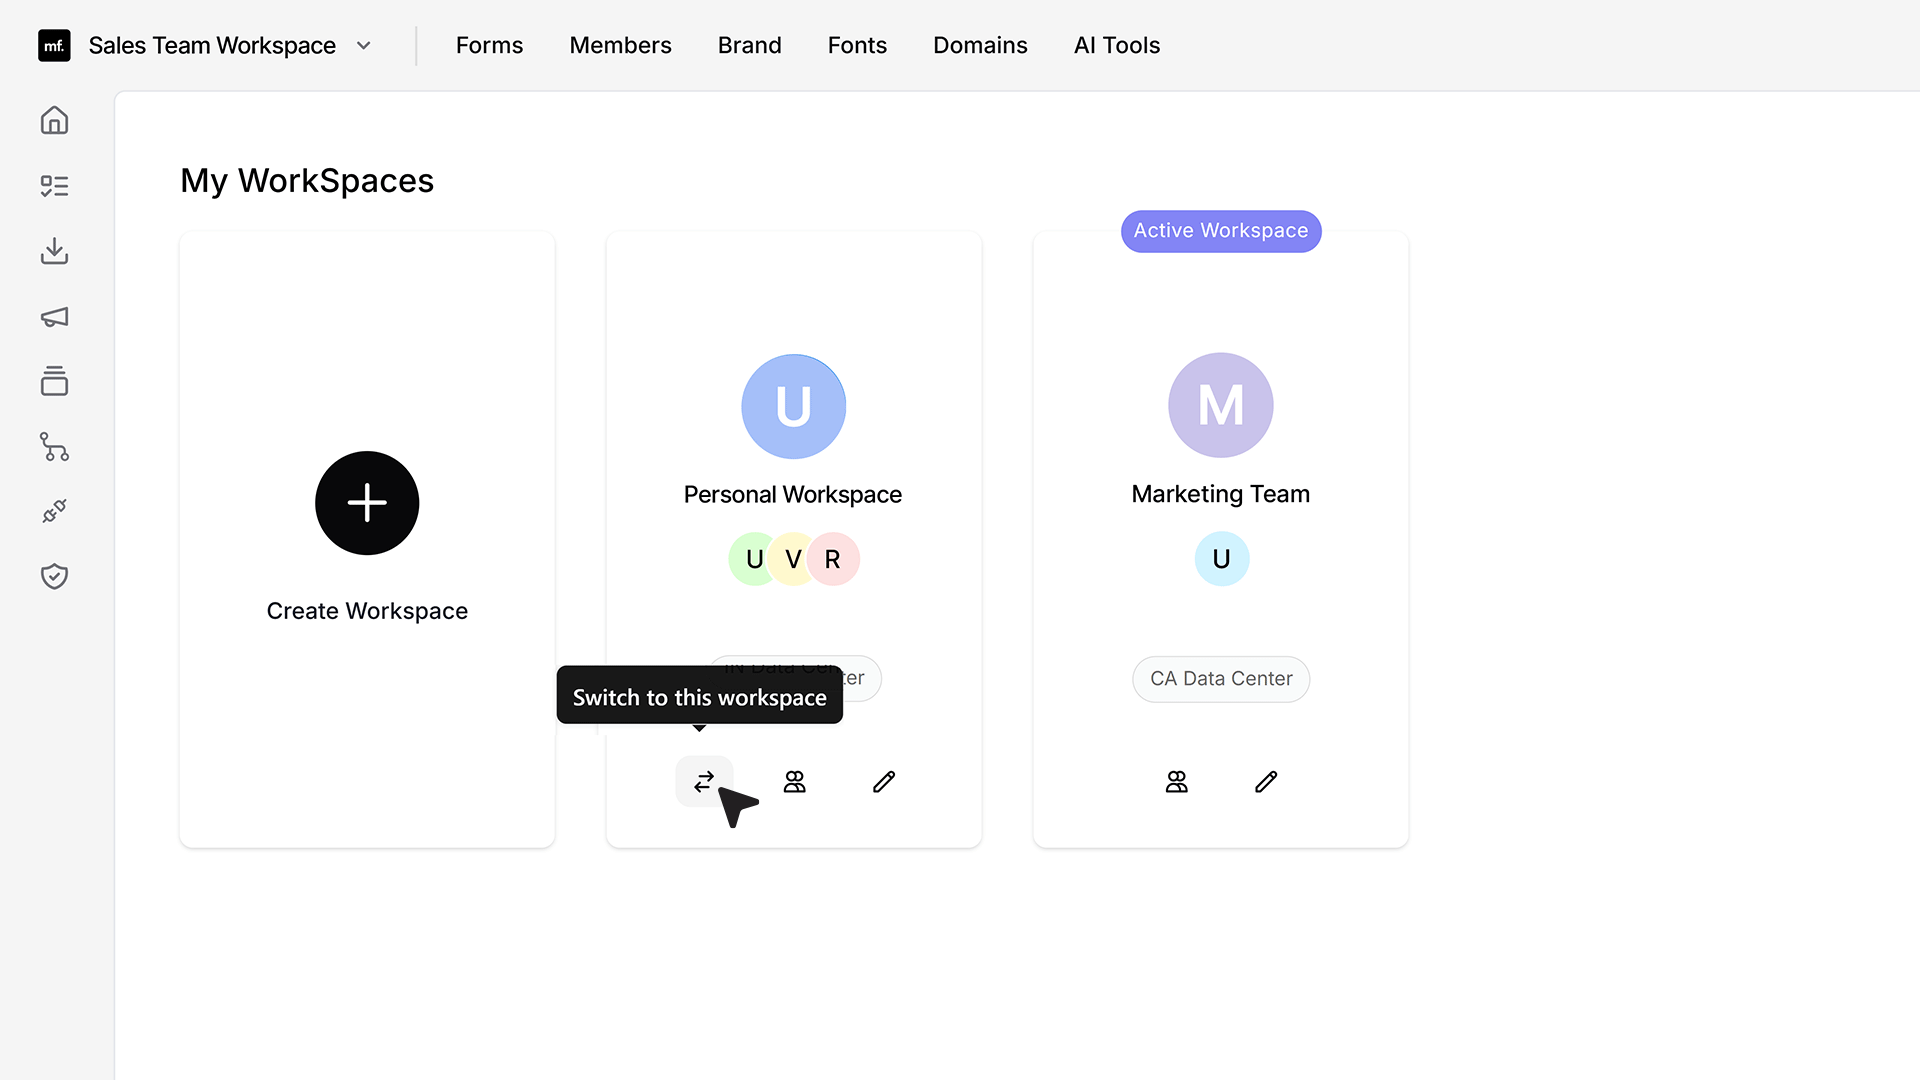Open the Forms tab
The width and height of the screenshot is (1920, 1080).
[489, 46]
